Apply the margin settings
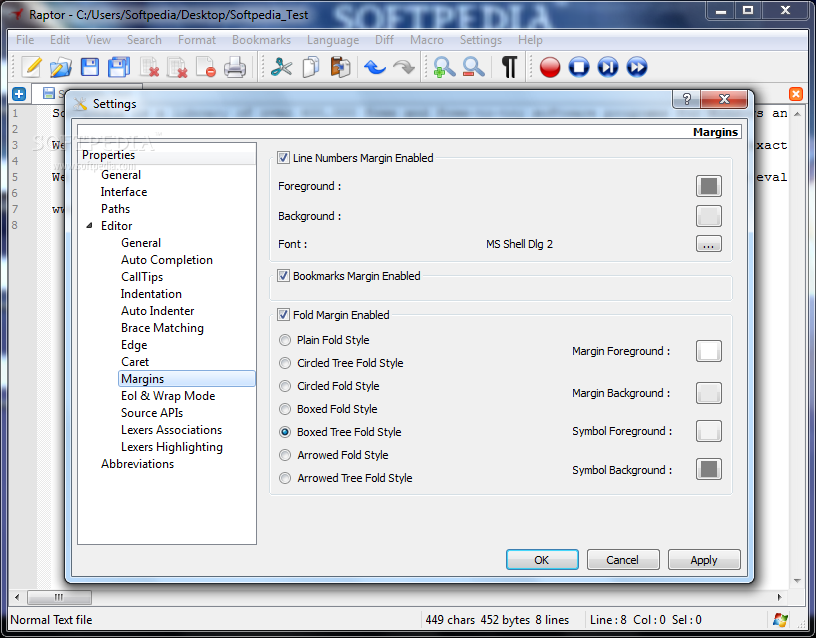The image size is (816, 638). [x=704, y=559]
